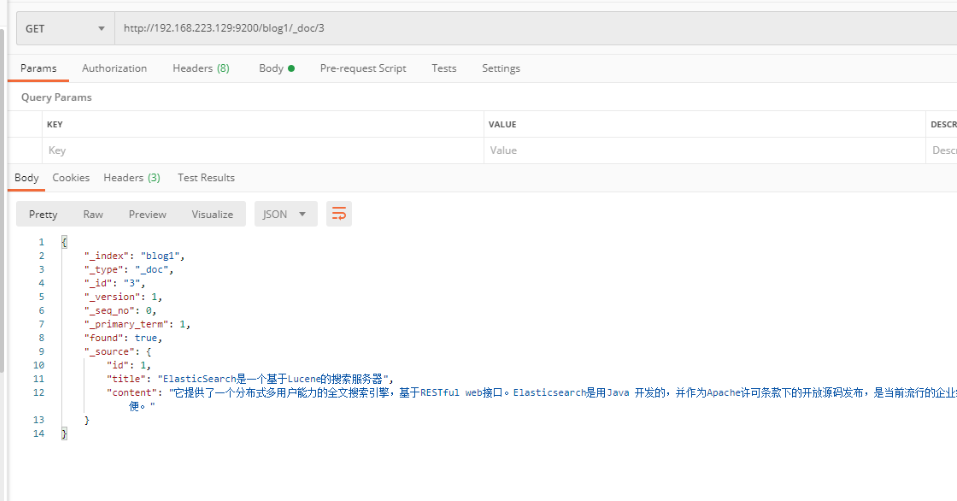Open the Pre-request Script tab
The image size is (957, 501).
pyautogui.click(x=363, y=68)
